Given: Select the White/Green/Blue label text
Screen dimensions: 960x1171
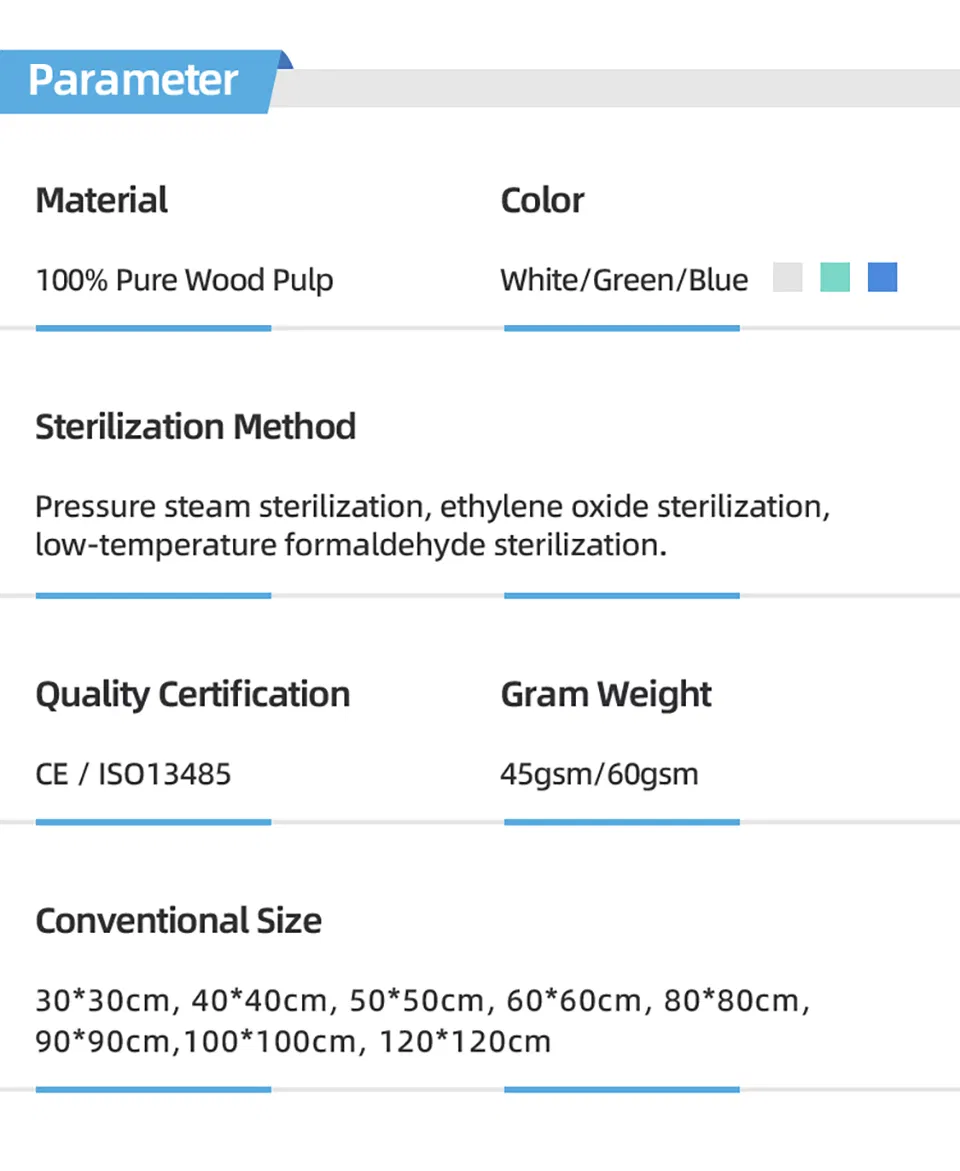Looking at the screenshot, I should [624, 280].
